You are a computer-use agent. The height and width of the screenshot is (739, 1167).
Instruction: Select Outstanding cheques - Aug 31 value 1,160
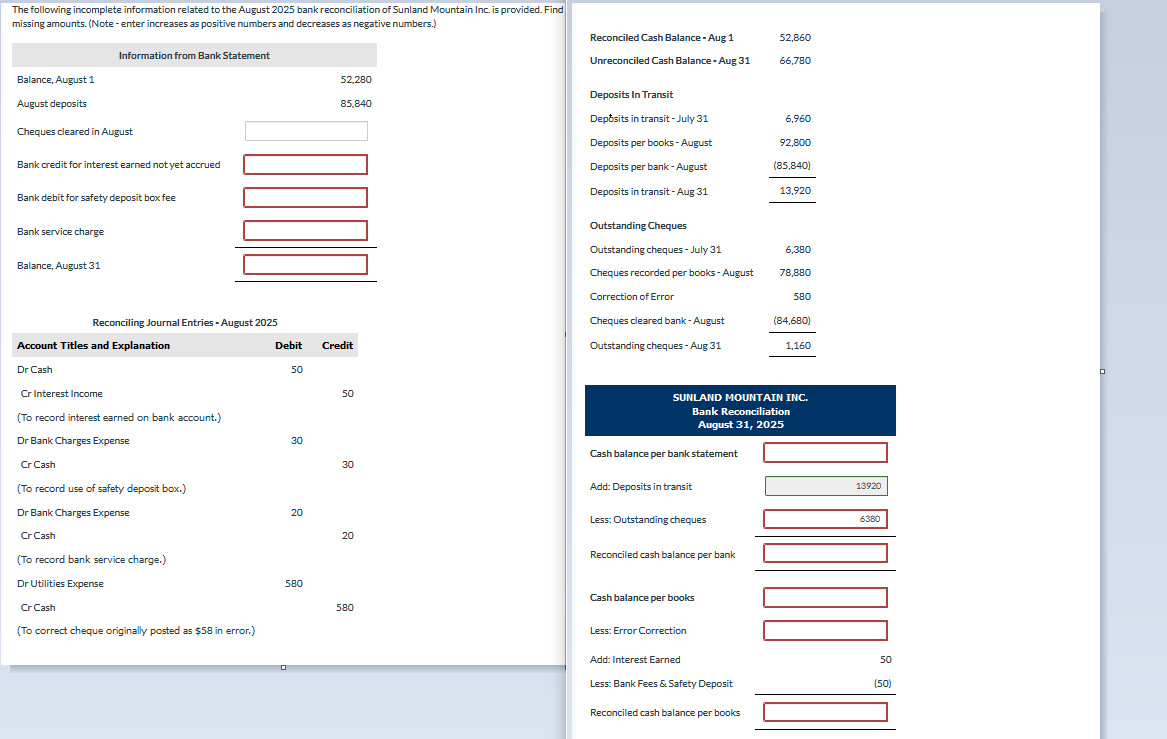point(798,345)
